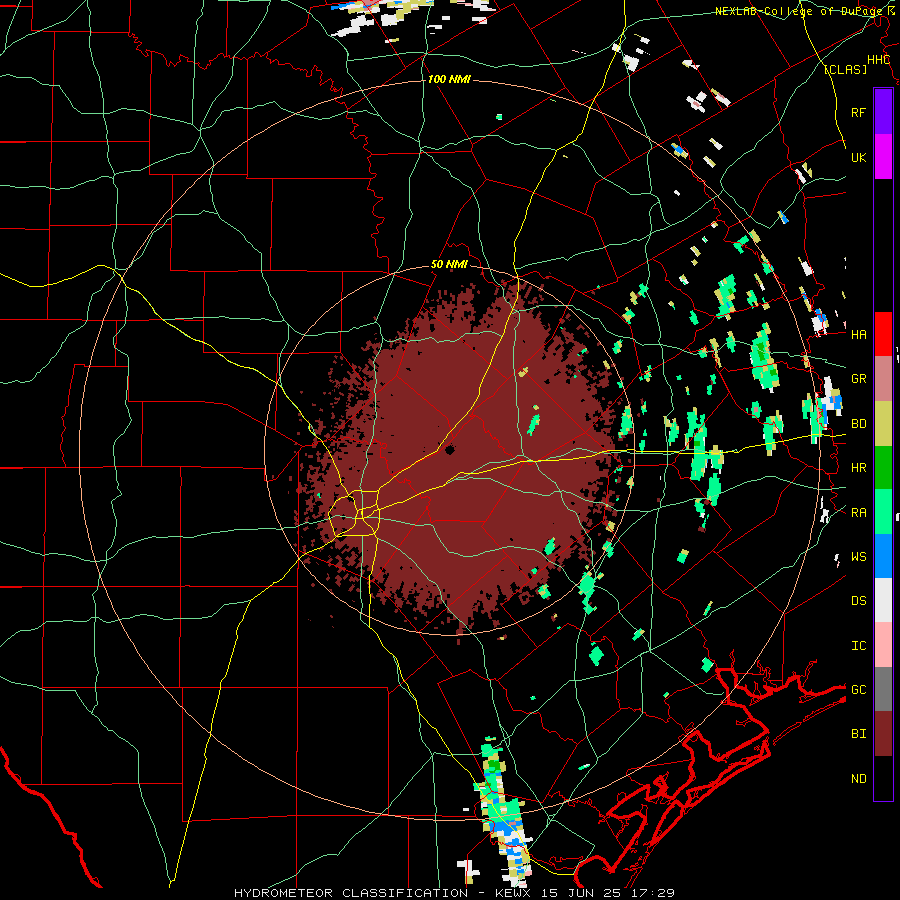Click the "100 NMI" range ring label
Screen dimensions: 900x900
pyautogui.click(x=449, y=79)
